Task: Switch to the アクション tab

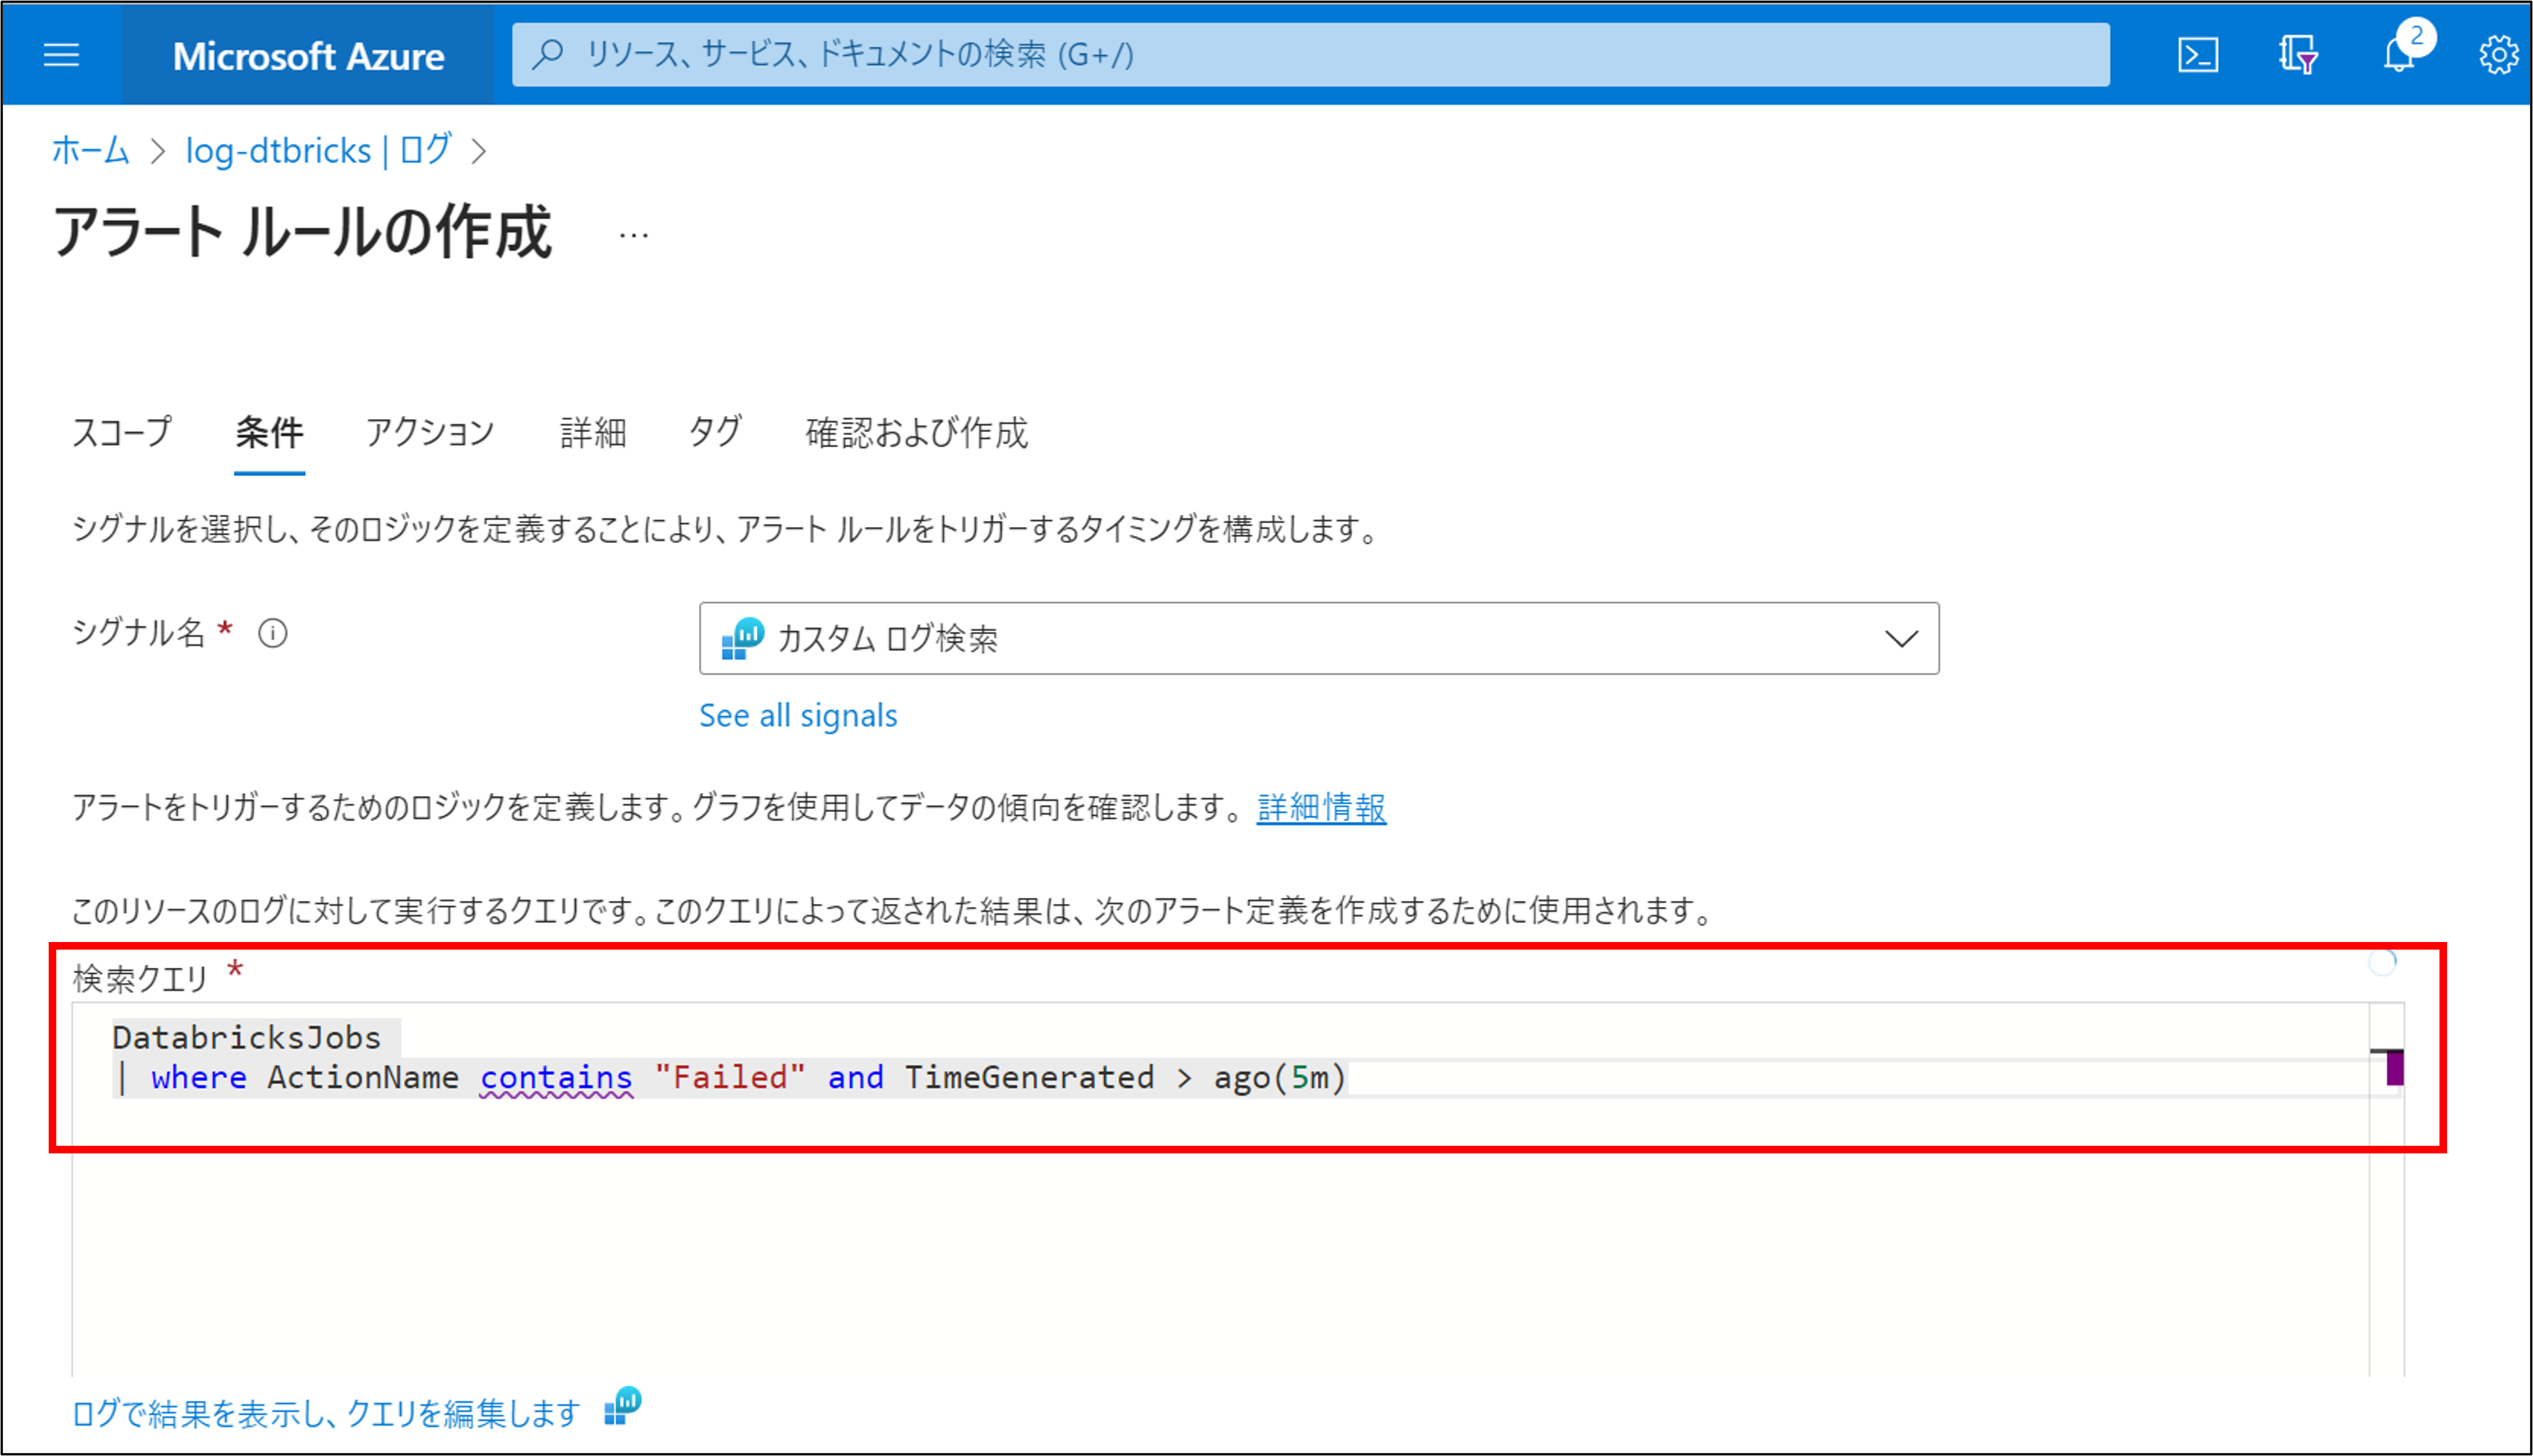Action: click(x=430, y=433)
